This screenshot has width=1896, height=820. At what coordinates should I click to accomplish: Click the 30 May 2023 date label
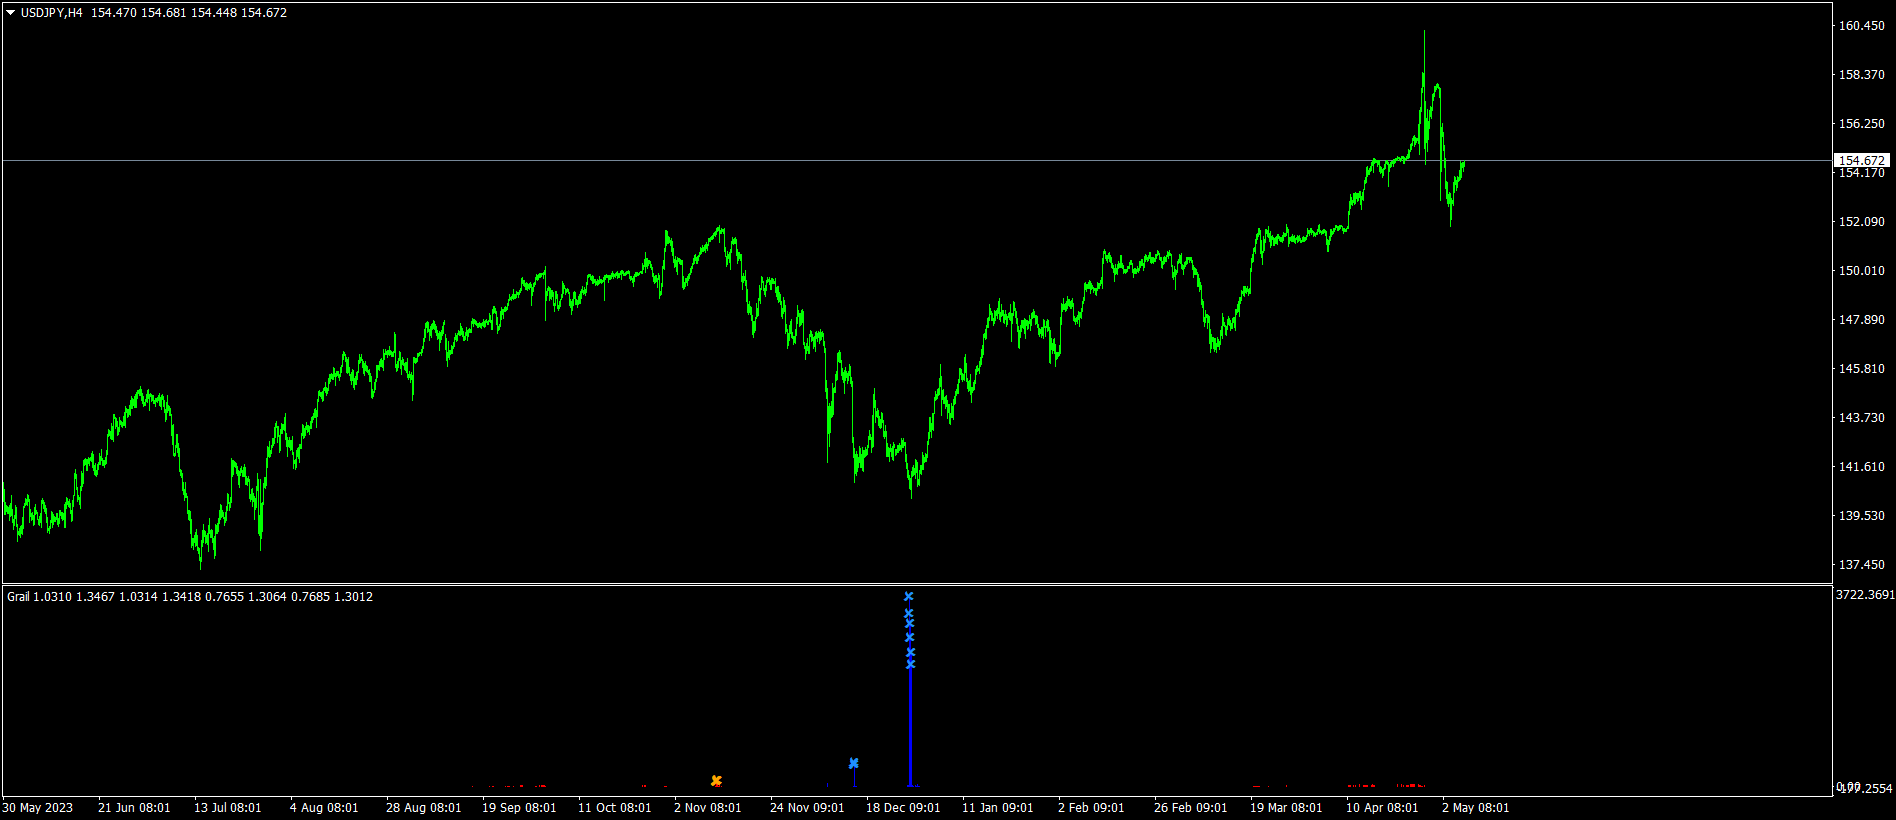pyautogui.click(x=38, y=808)
